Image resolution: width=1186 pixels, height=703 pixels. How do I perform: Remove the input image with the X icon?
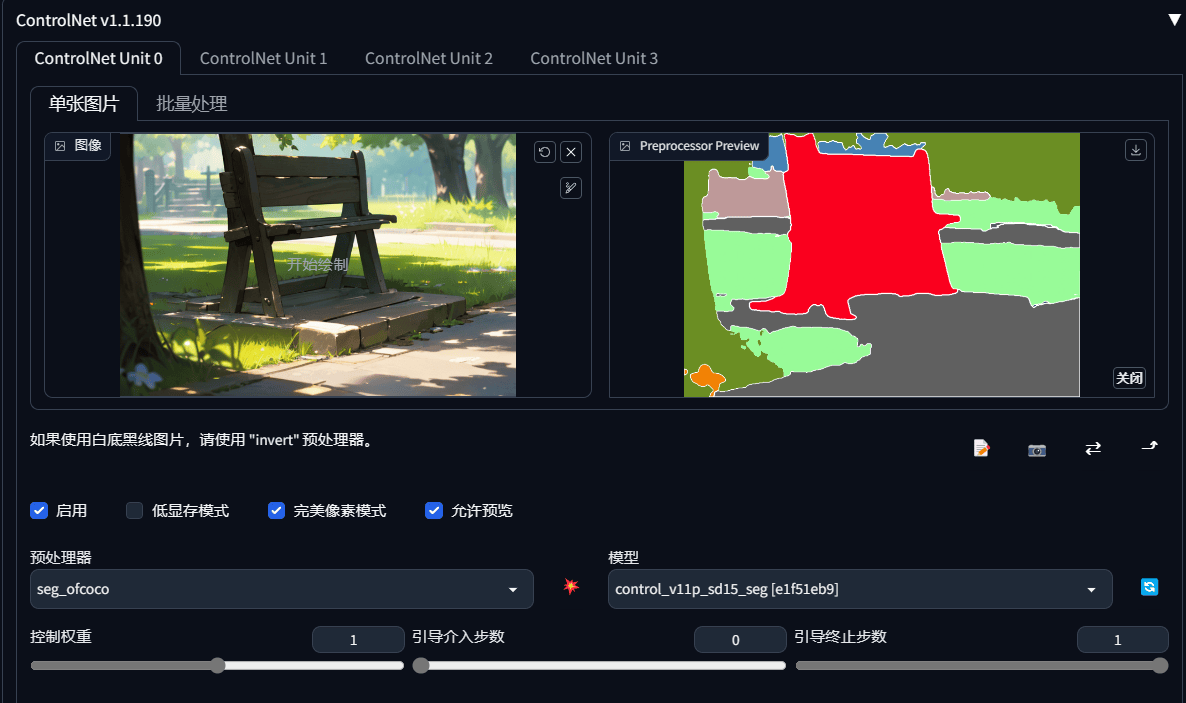[571, 152]
